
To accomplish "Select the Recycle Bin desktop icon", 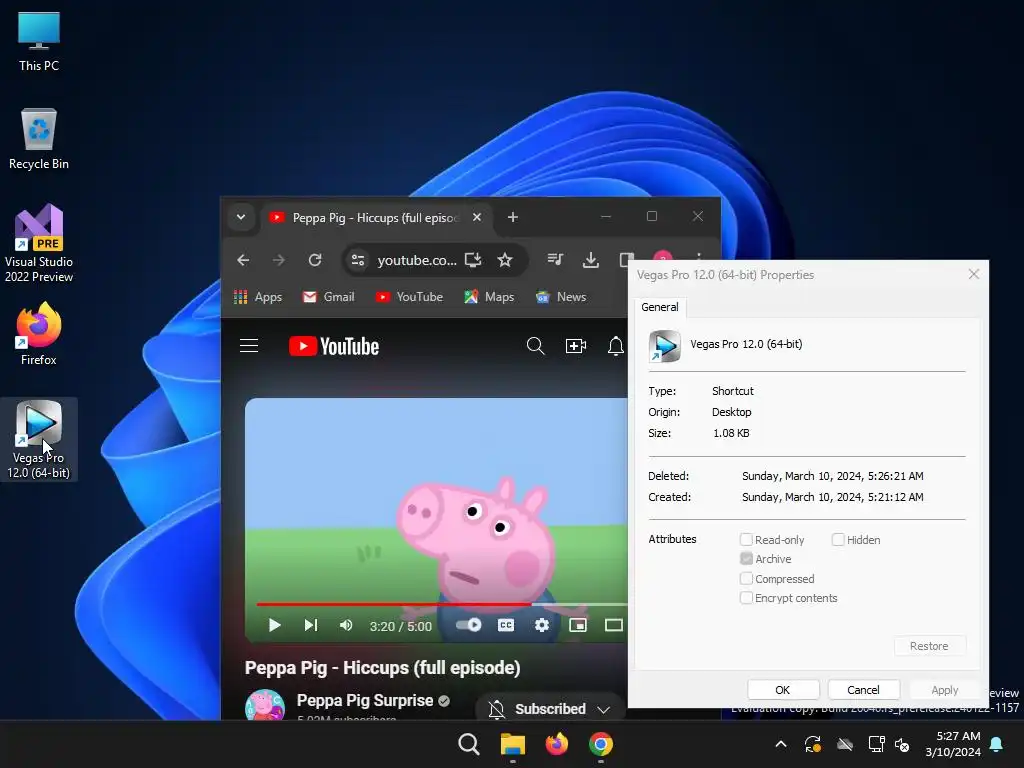I will click(x=39, y=139).
